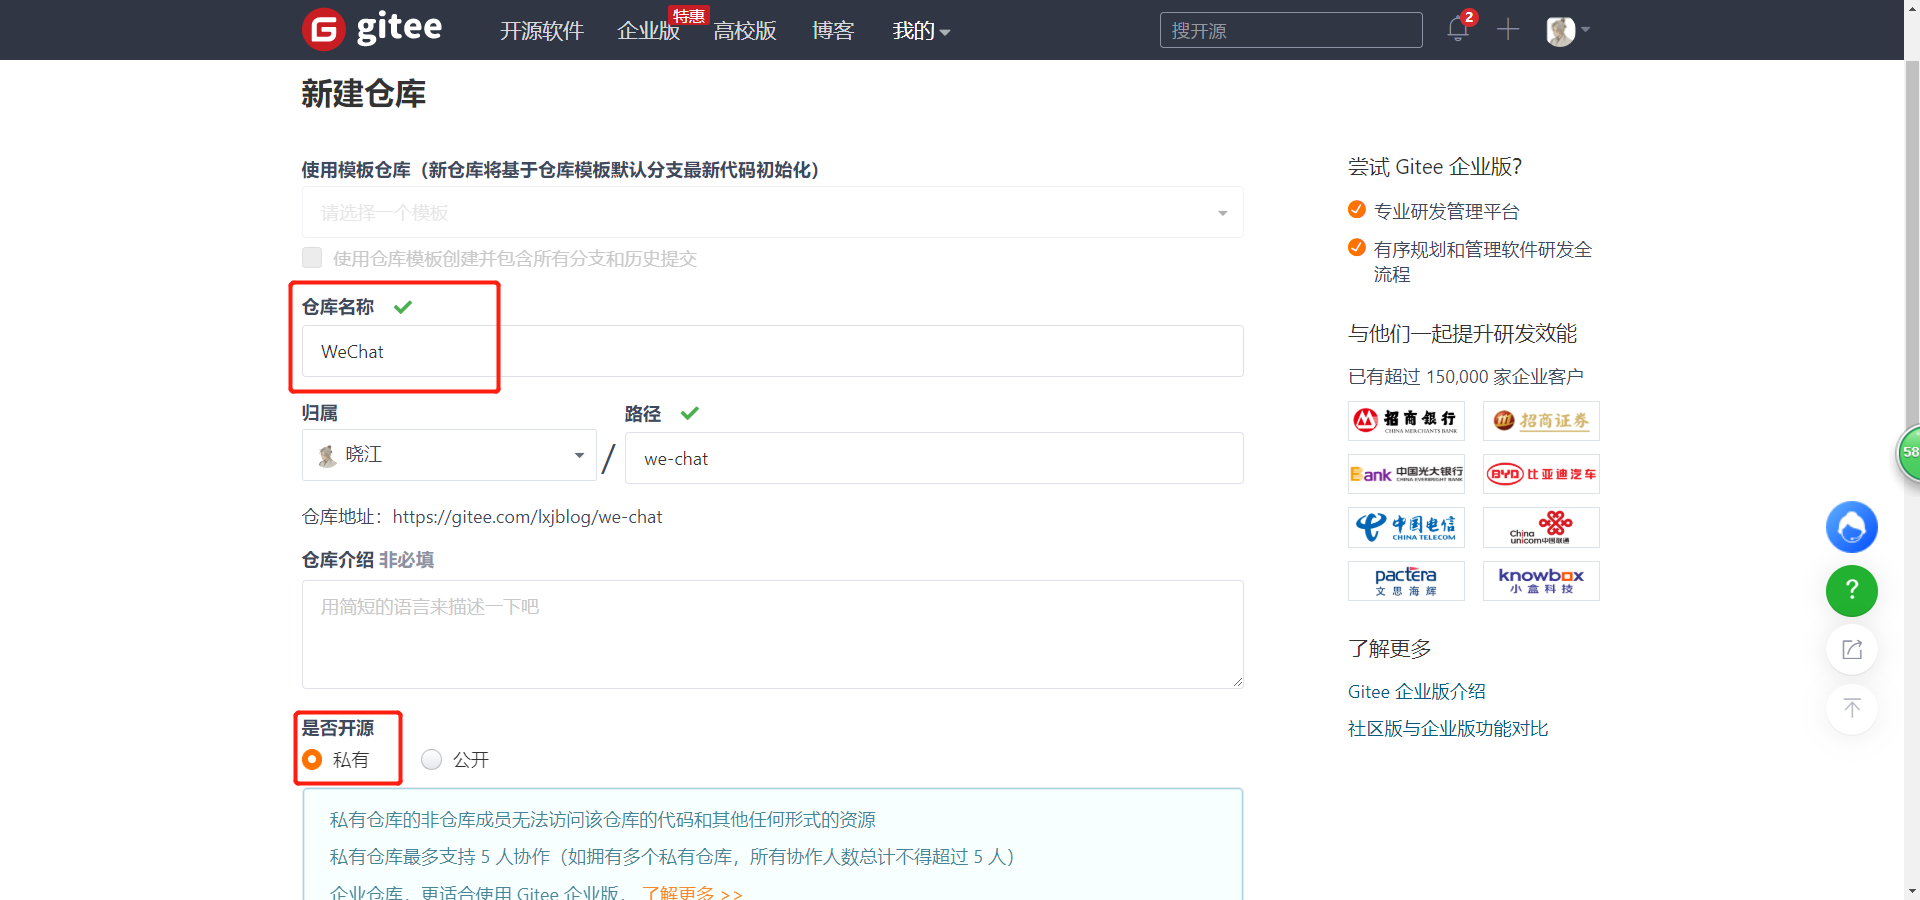Expand the 归属 owner dropdown 晓江
This screenshot has width=1920, height=900.
pos(449,455)
